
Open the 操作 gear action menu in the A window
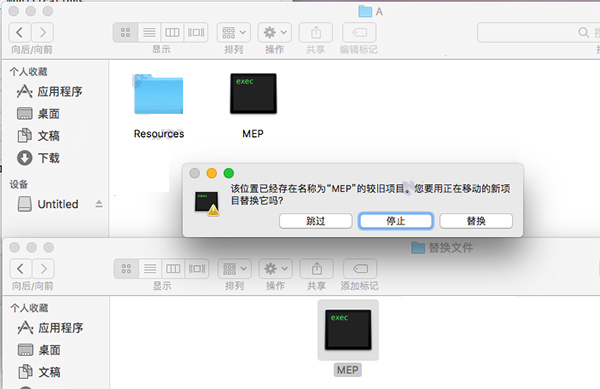pos(275,33)
